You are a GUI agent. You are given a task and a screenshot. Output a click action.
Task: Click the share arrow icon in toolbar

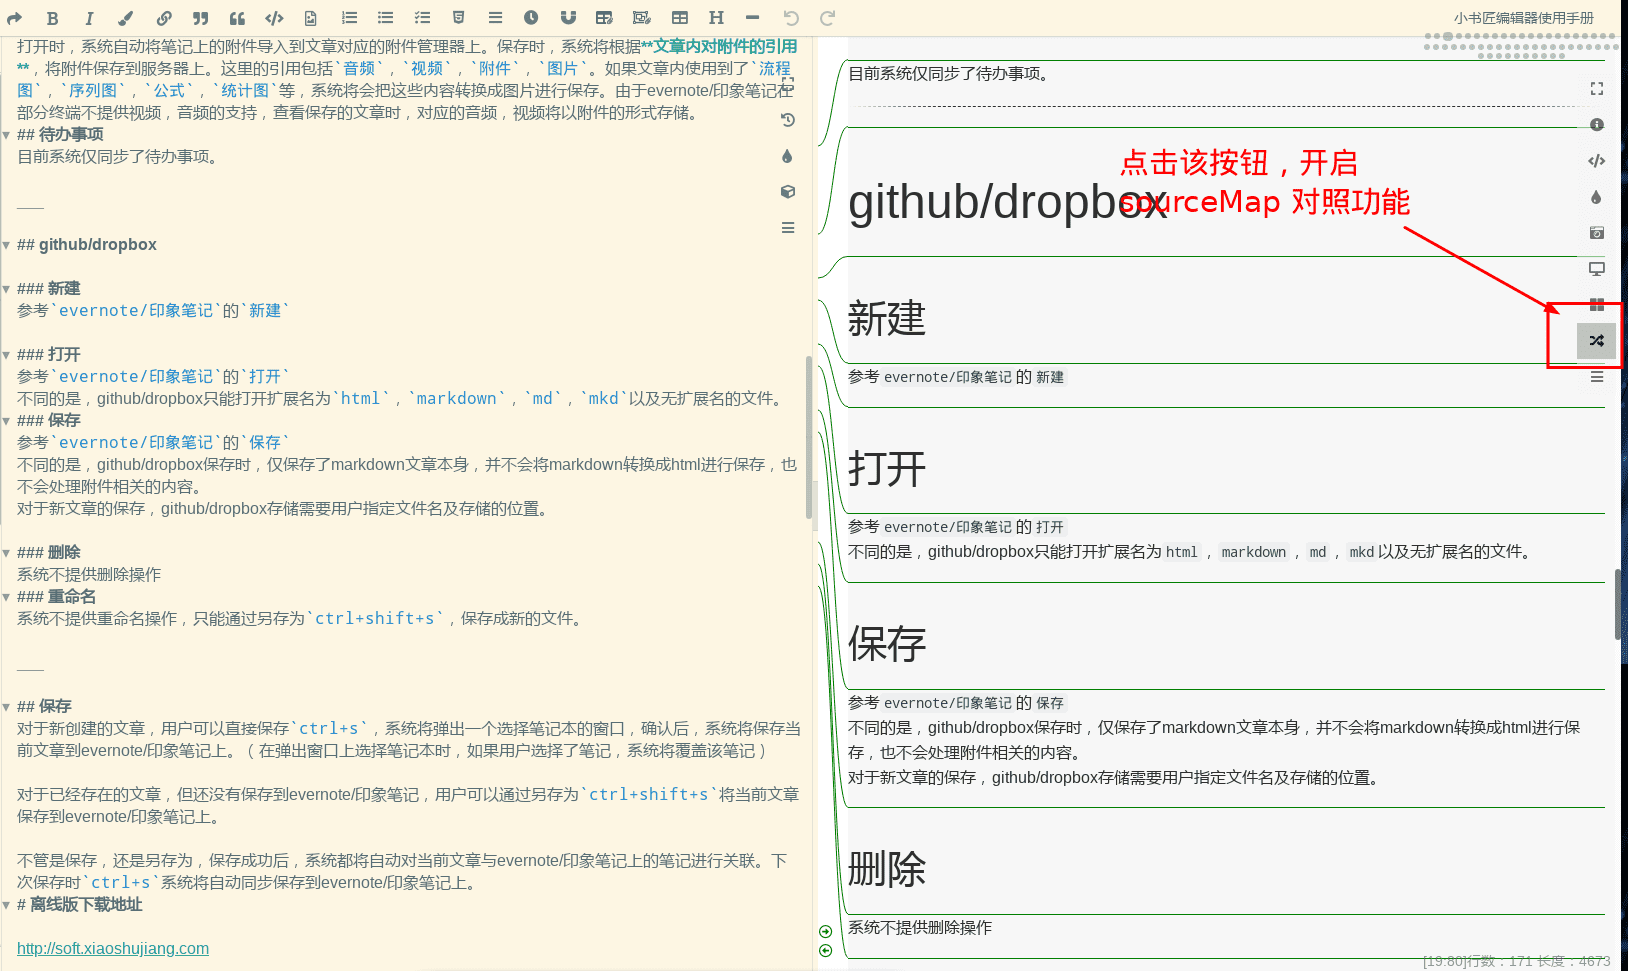pos(15,18)
